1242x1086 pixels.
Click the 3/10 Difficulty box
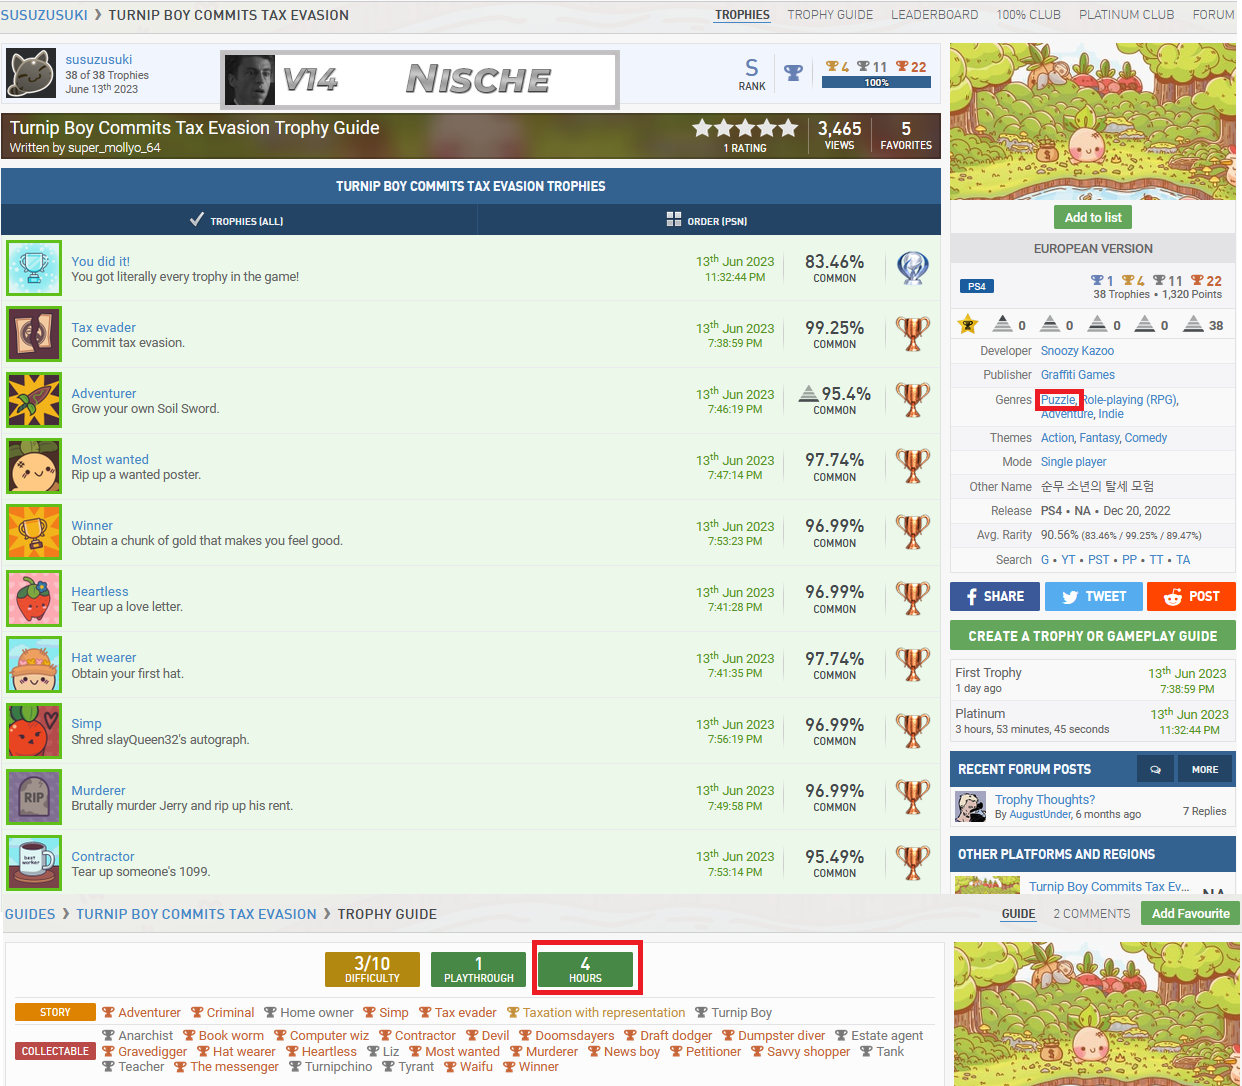[x=372, y=969]
